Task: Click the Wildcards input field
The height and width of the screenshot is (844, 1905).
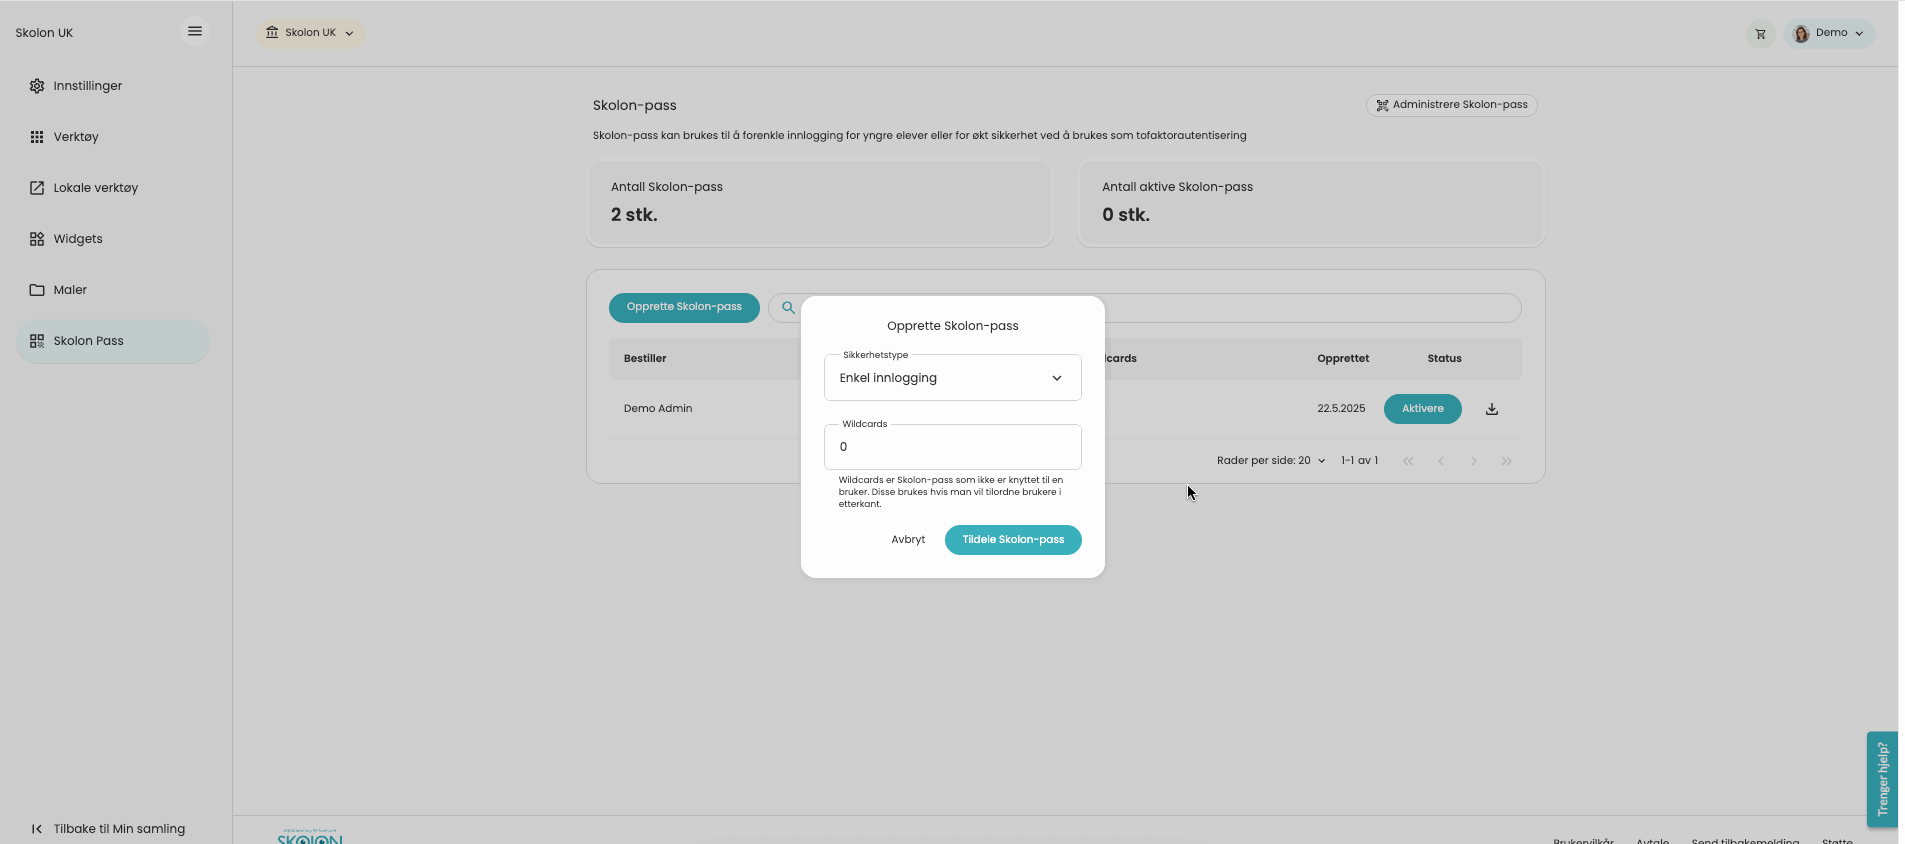Action: (x=952, y=447)
